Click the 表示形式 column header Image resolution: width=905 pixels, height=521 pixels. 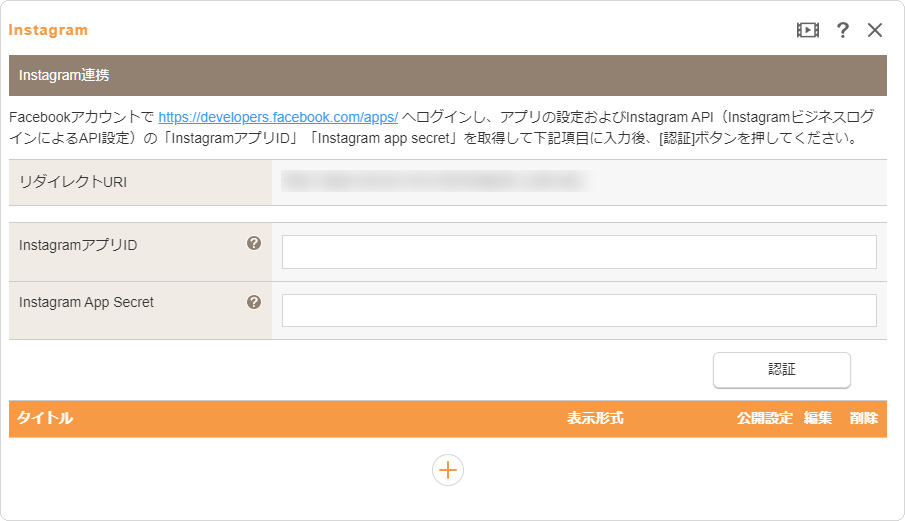tap(595, 418)
